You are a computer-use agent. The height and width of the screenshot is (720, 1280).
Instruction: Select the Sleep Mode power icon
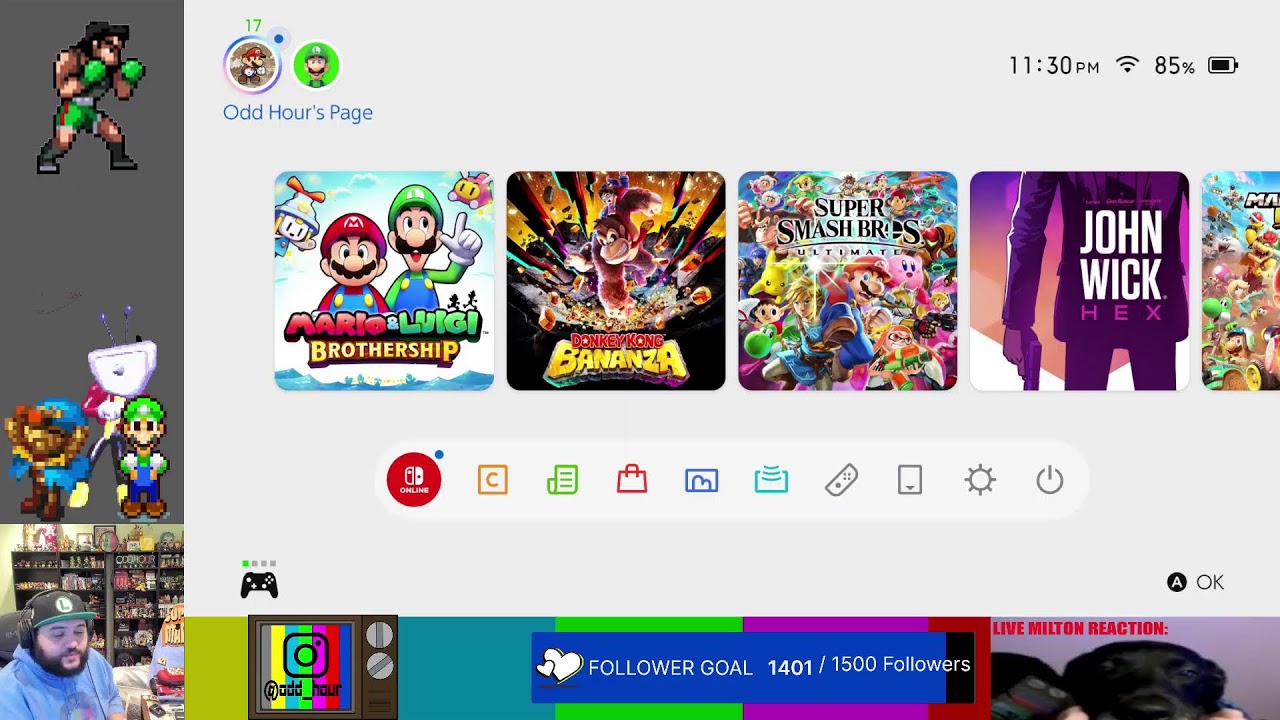click(1050, 480)
